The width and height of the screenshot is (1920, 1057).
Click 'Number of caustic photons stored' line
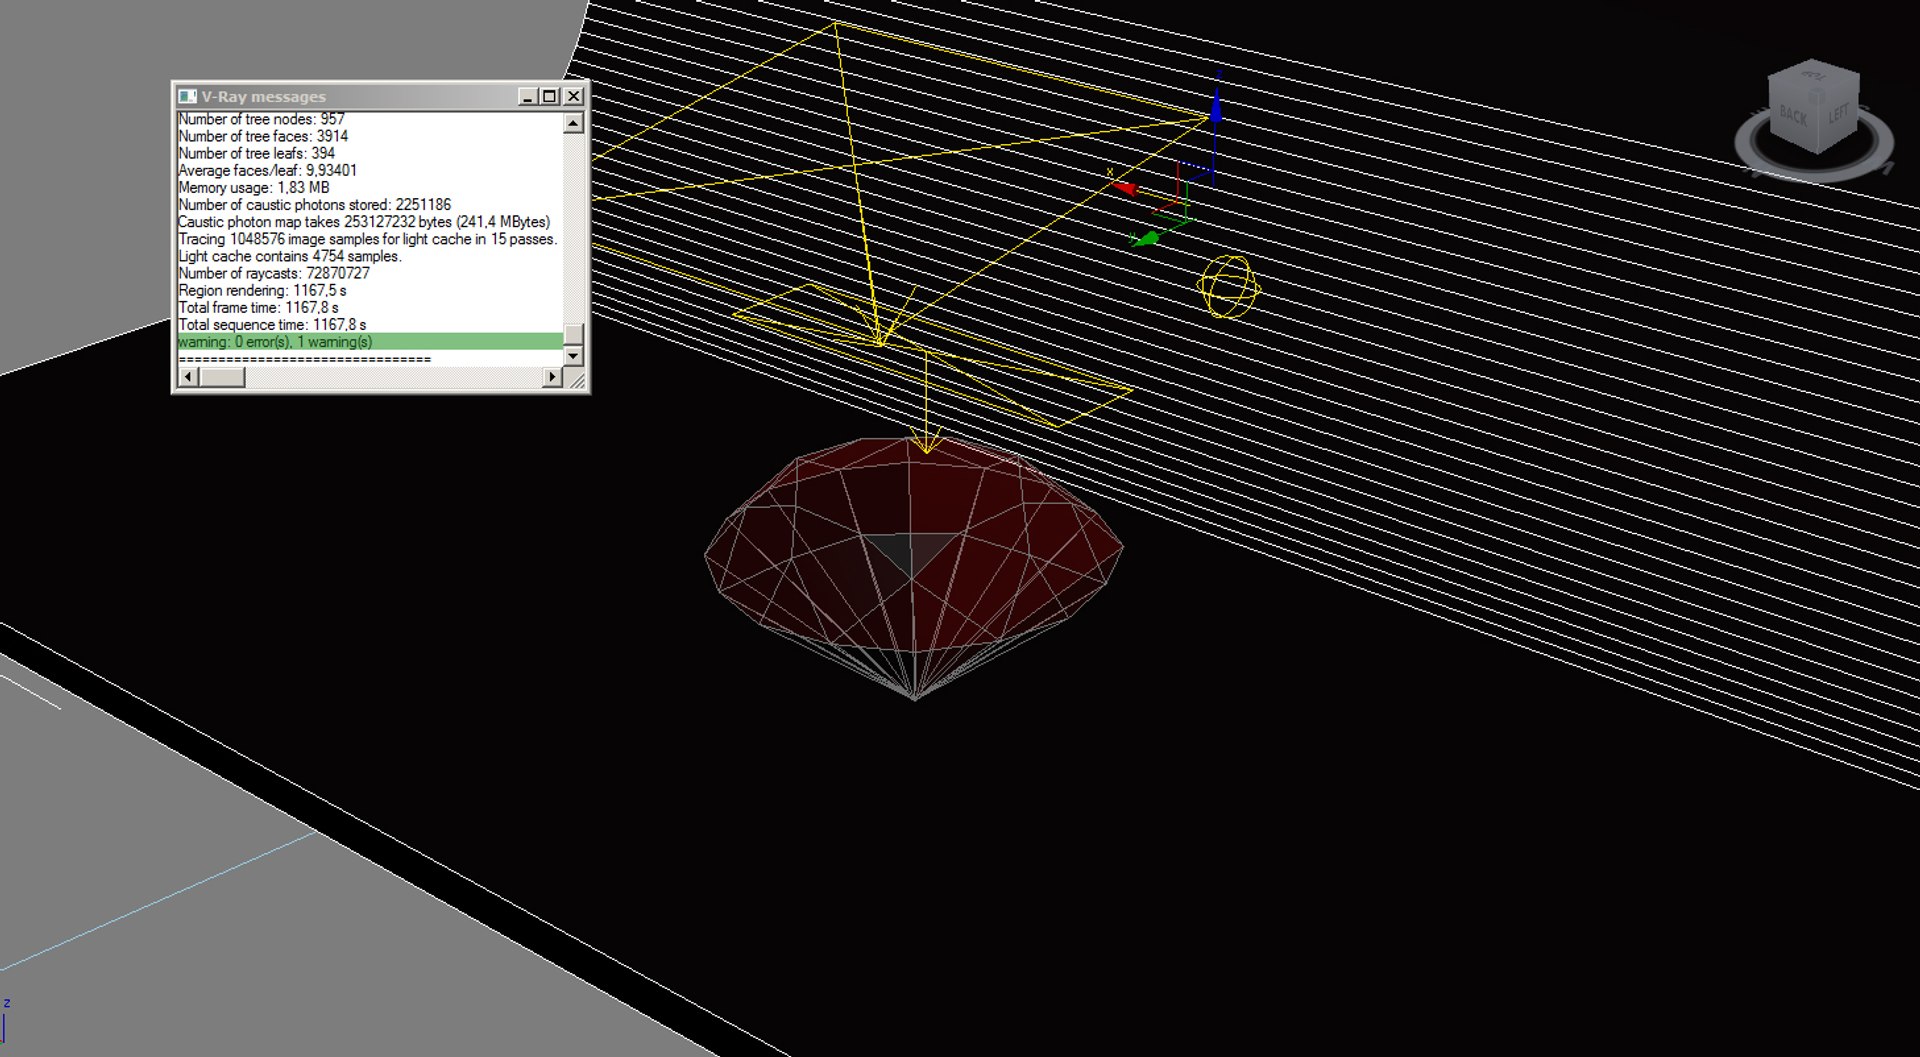314,204
